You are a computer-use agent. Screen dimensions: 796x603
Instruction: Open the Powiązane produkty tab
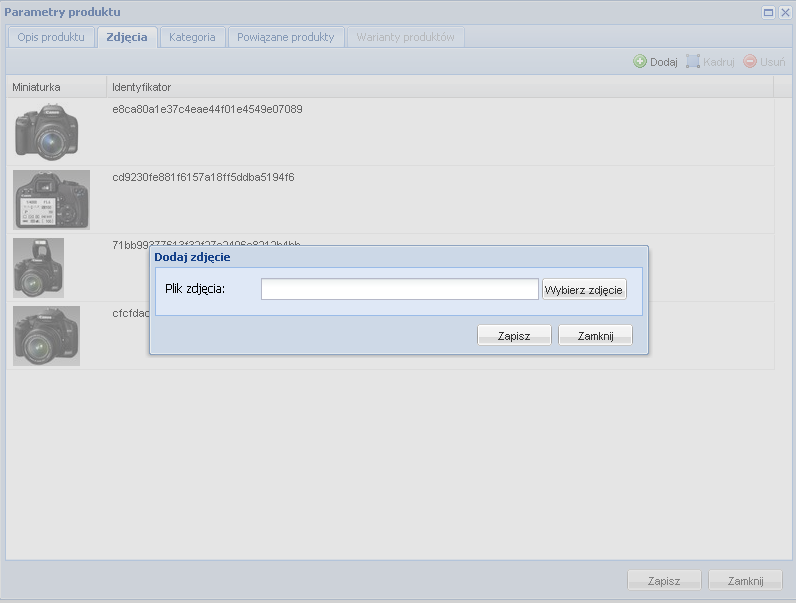coord(286,37)
